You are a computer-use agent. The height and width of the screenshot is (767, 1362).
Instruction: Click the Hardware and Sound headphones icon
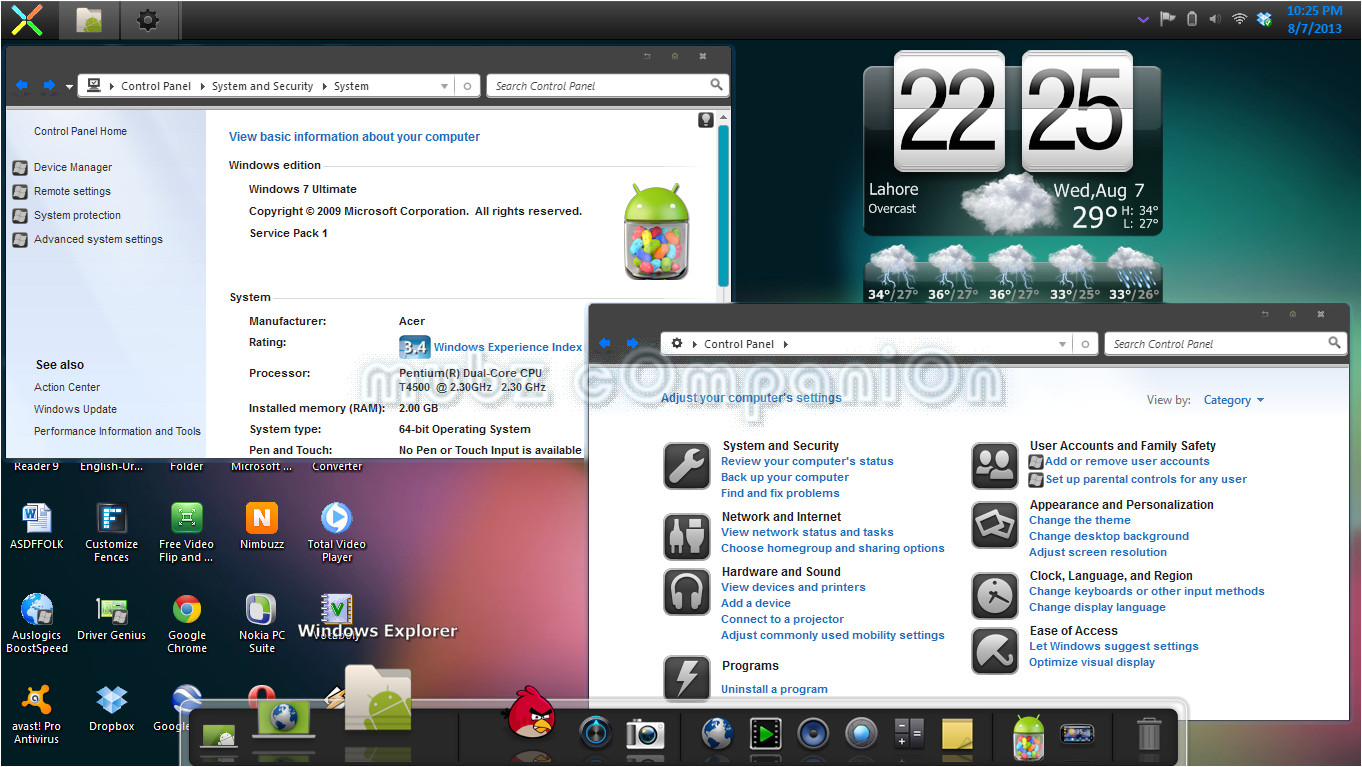687,592
